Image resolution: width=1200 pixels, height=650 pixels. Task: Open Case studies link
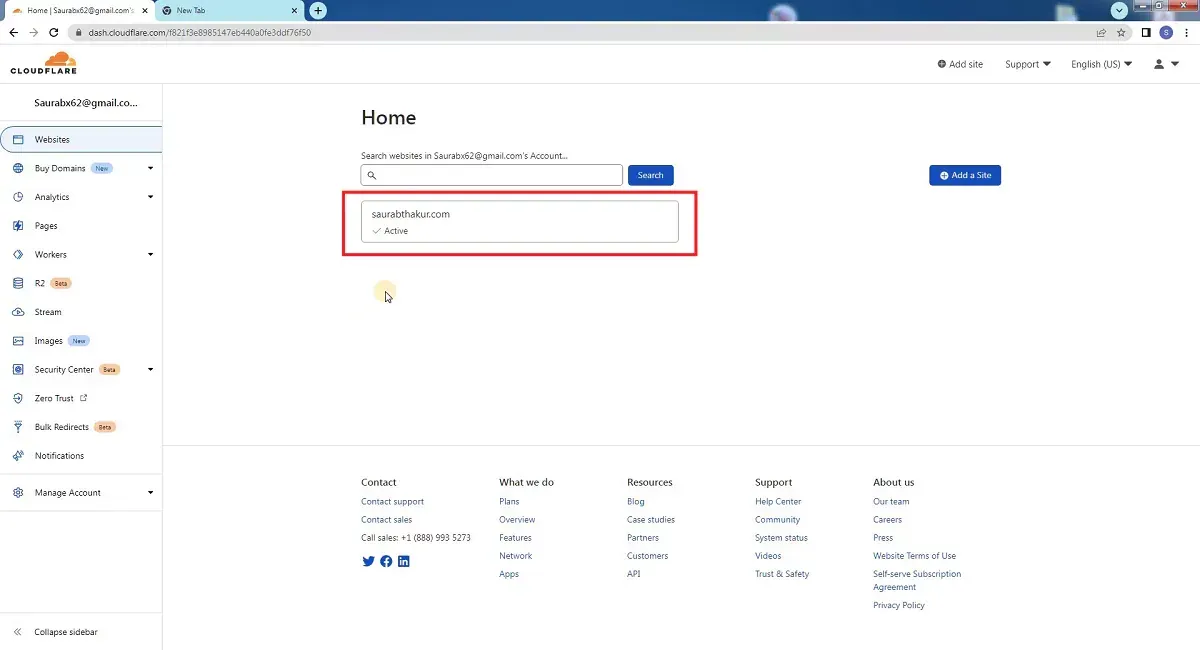651,520
